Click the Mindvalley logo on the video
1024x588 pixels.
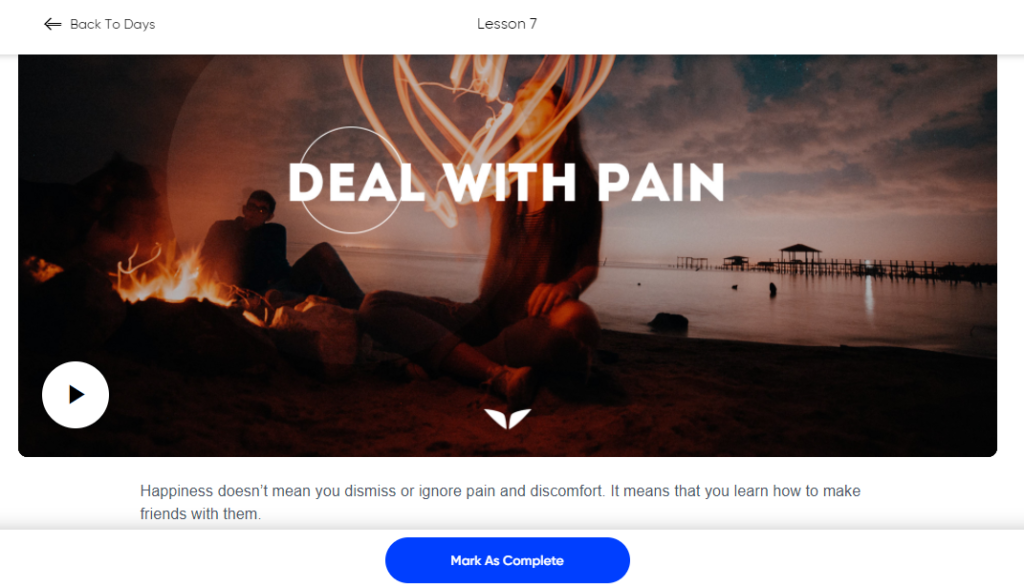[x=507, y=419]
